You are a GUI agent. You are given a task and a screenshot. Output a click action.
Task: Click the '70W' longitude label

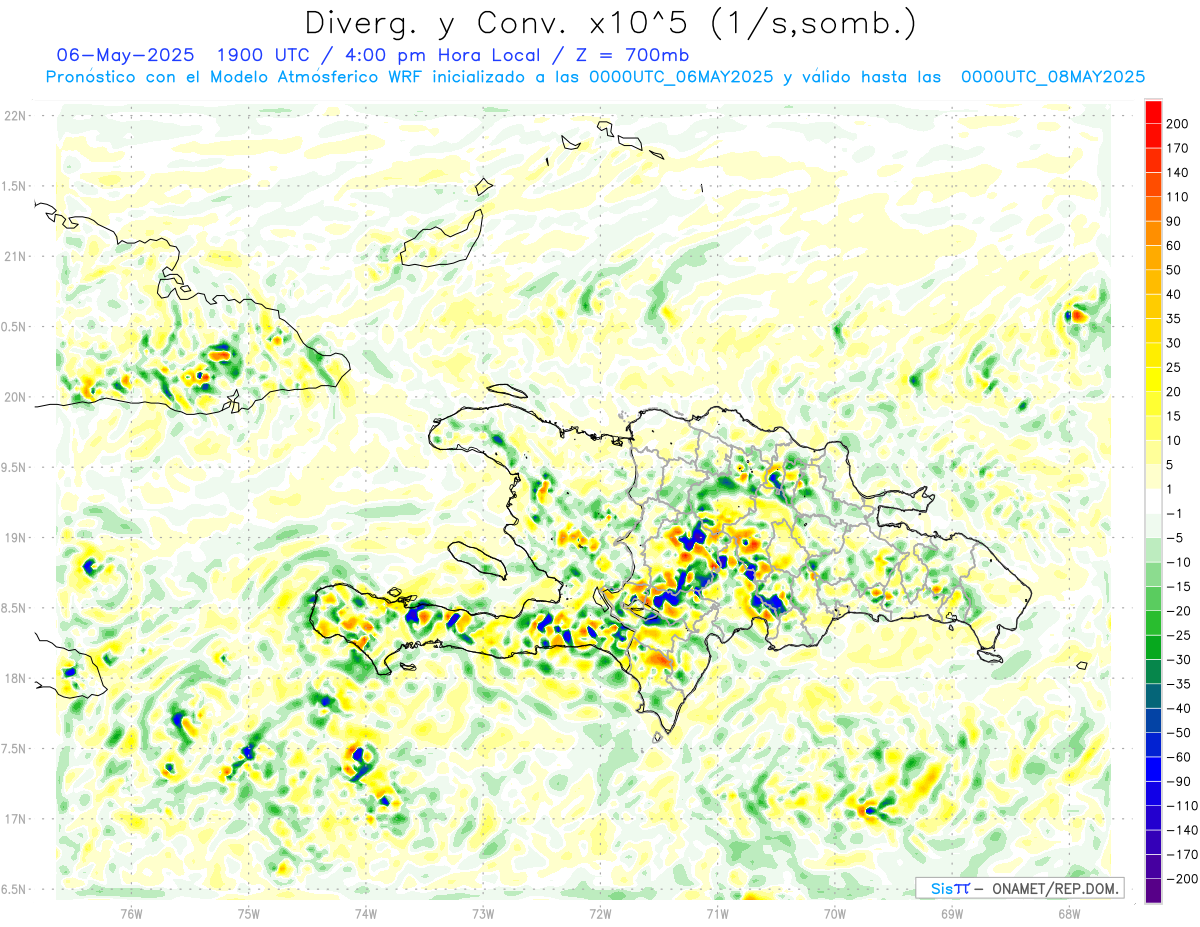[x=834, y=913]
